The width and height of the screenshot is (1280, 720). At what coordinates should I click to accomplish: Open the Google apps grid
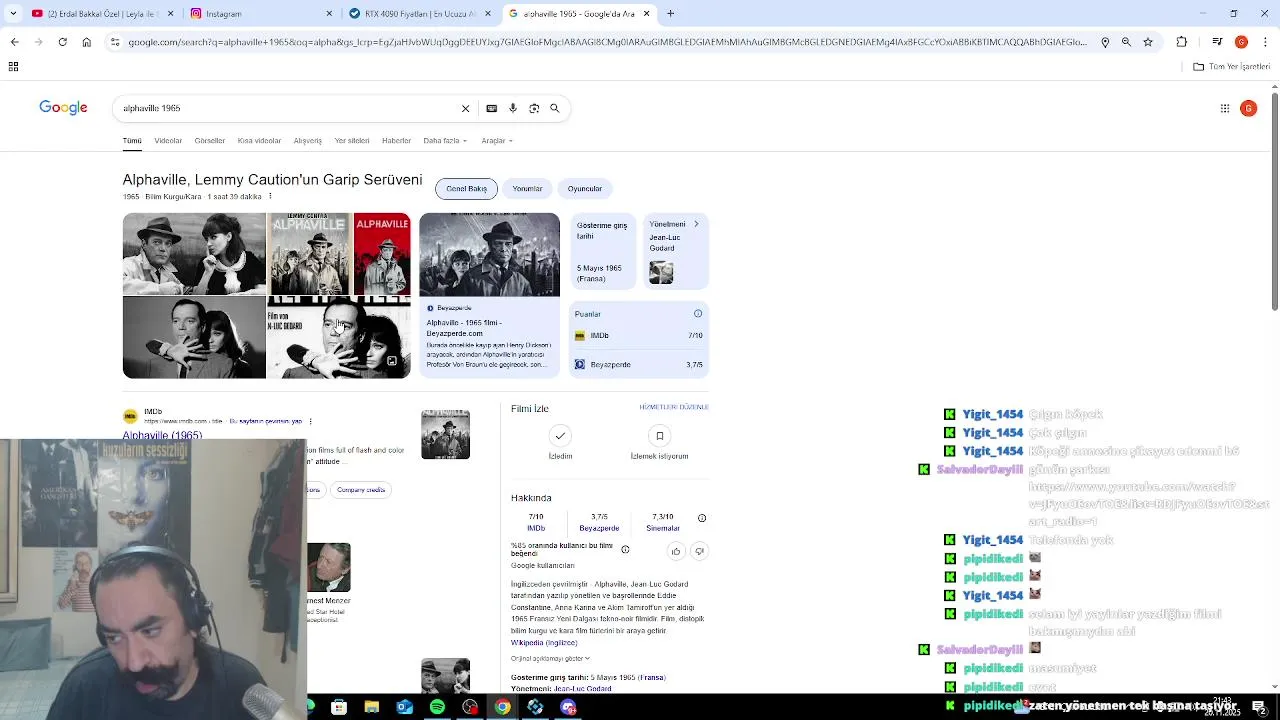[1224, 108]
